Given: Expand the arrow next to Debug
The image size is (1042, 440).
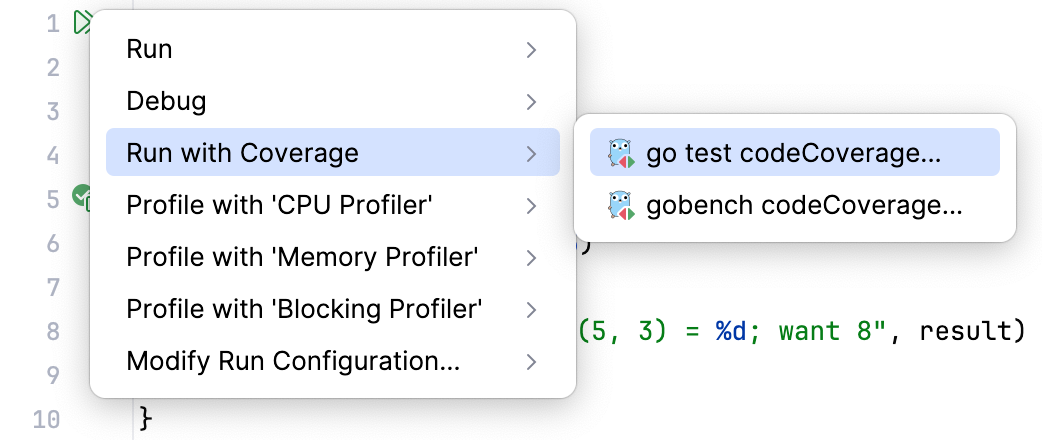Looking at the screenshot, I should [x=532, y=101].
